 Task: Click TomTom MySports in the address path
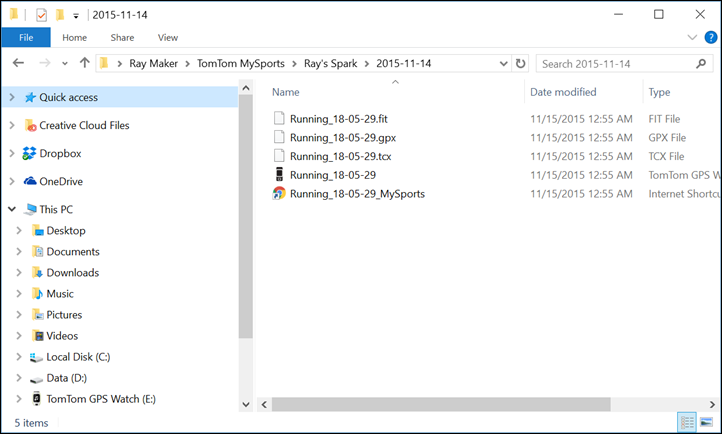[241, 64]
